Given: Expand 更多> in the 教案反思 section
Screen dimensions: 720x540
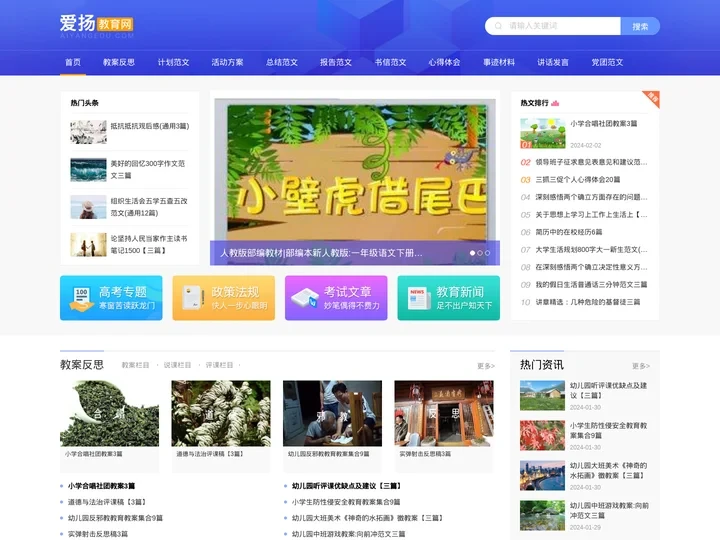Looking at the screenshot, I should point(485,366).
